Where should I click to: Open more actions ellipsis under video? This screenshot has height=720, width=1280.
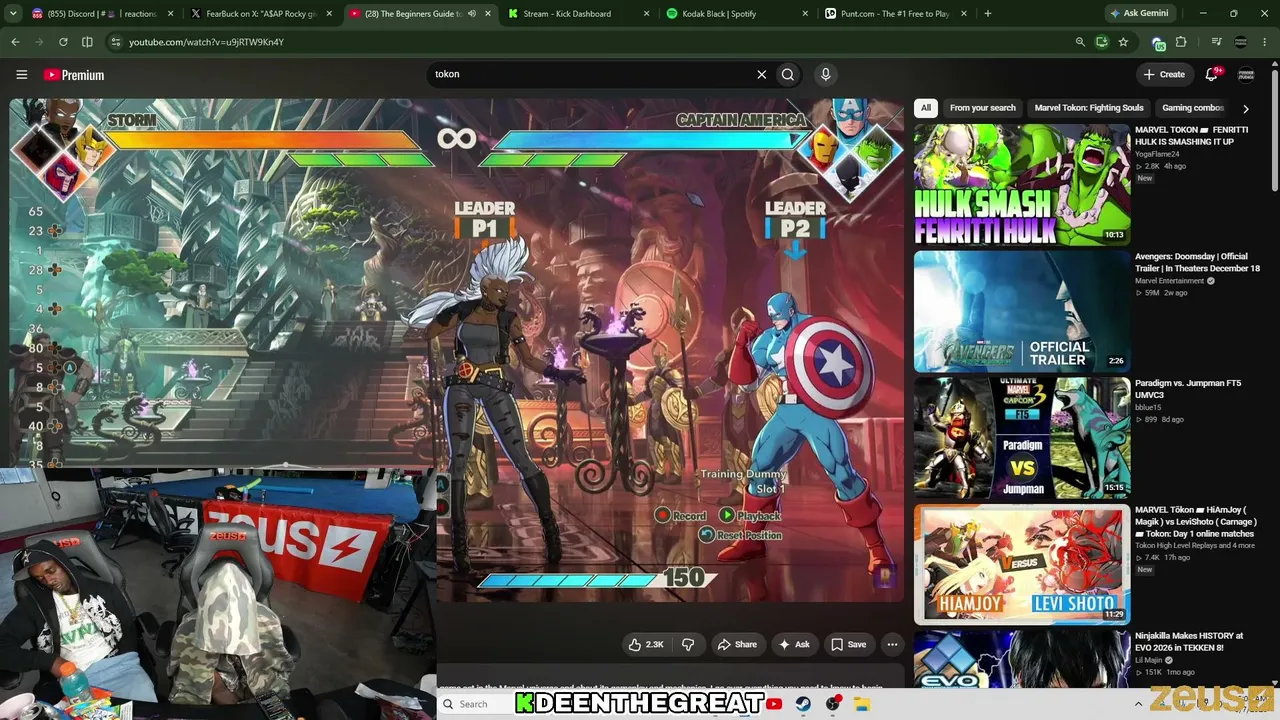click(892, 645)
